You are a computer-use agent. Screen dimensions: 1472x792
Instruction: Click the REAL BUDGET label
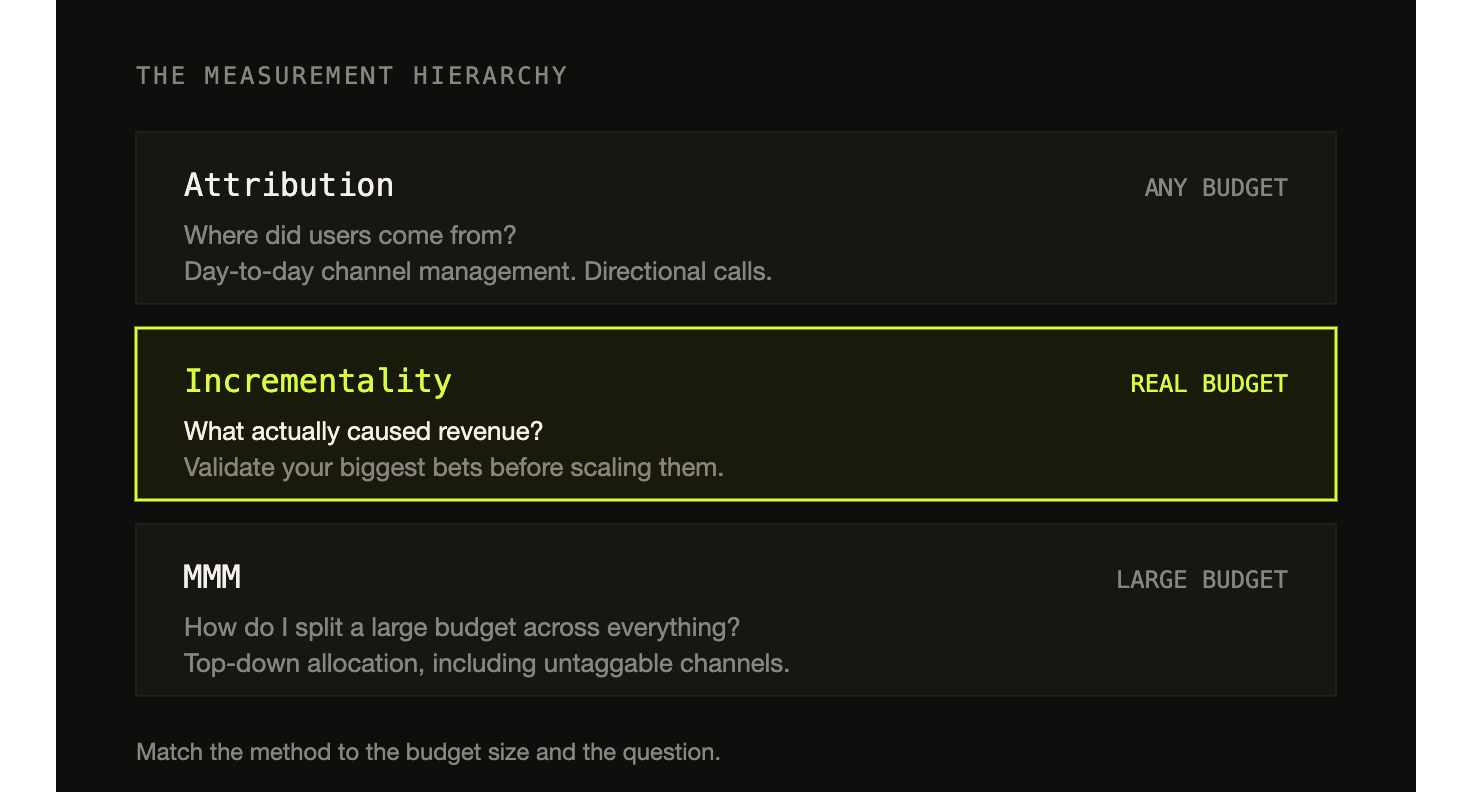1209,384
